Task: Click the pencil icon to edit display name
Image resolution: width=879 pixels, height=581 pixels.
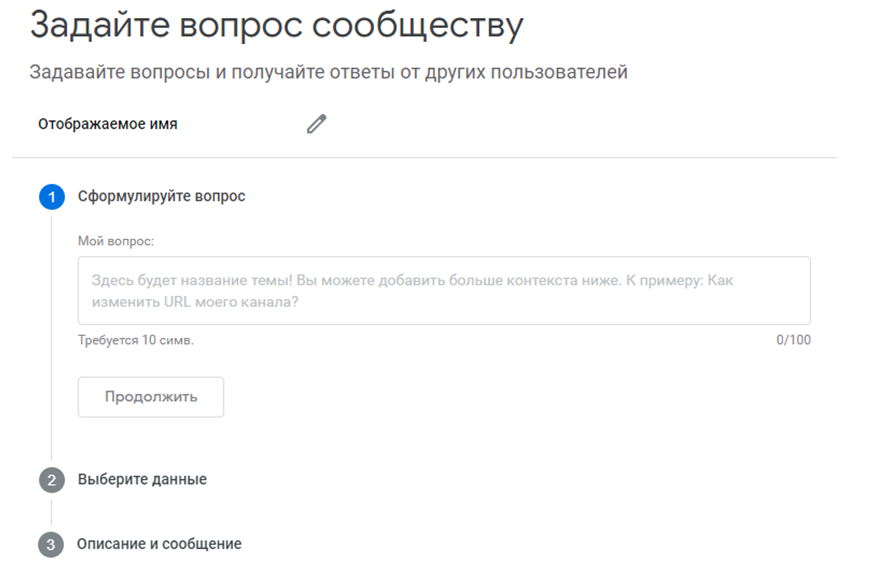Action: pyautogui.click(x=316, y=124)
